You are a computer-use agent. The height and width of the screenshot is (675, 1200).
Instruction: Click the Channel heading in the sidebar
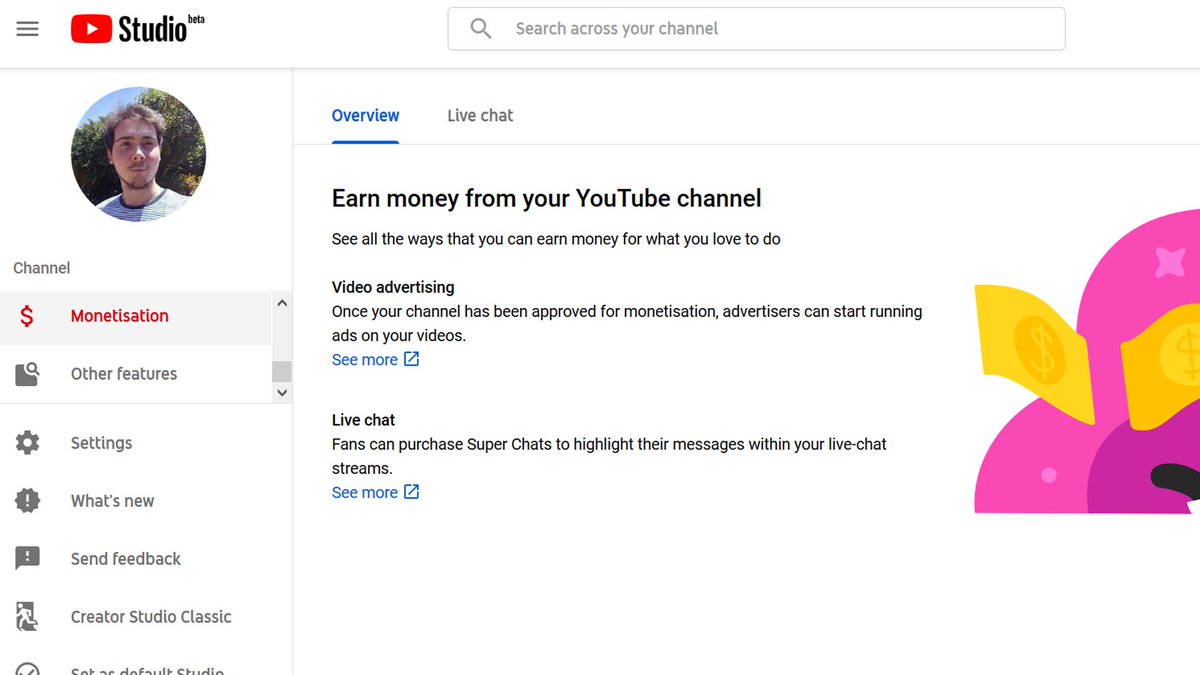(42, 268)
